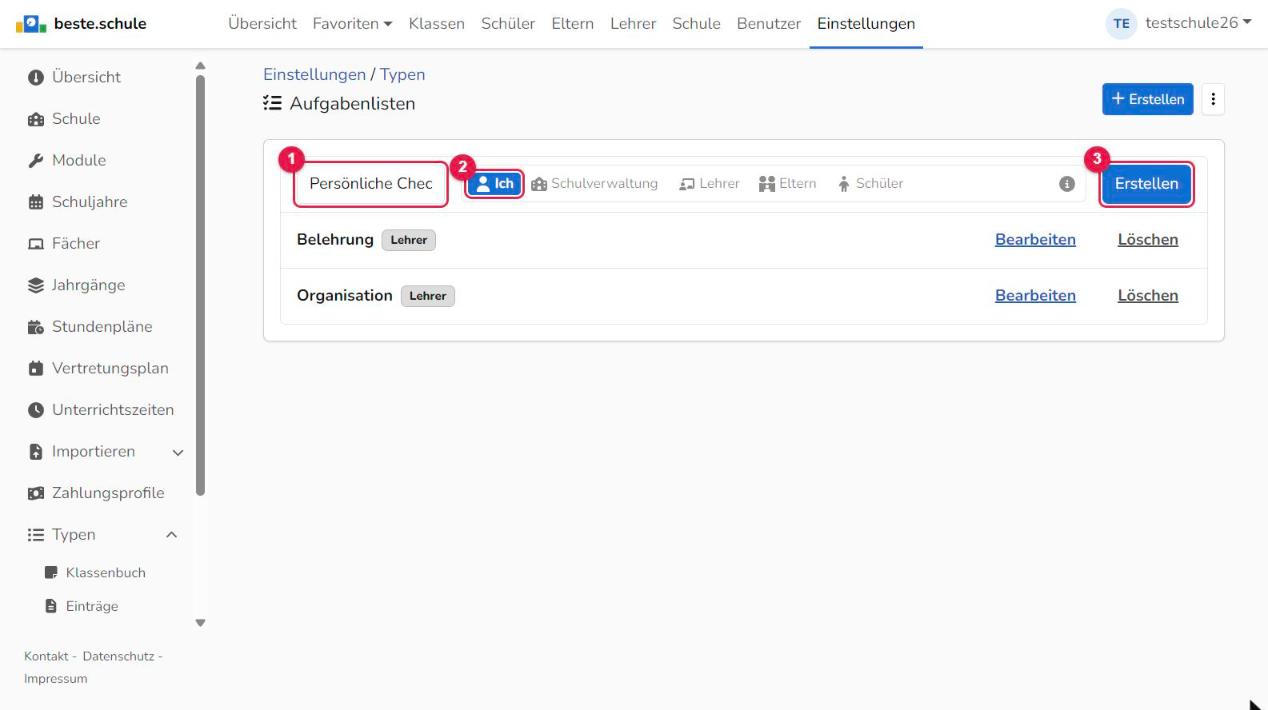Image resolution: width=1268 pixels, height=710 pixels.
Task: Delete the Belehrung task list
Action: (x=1148, y=239)
